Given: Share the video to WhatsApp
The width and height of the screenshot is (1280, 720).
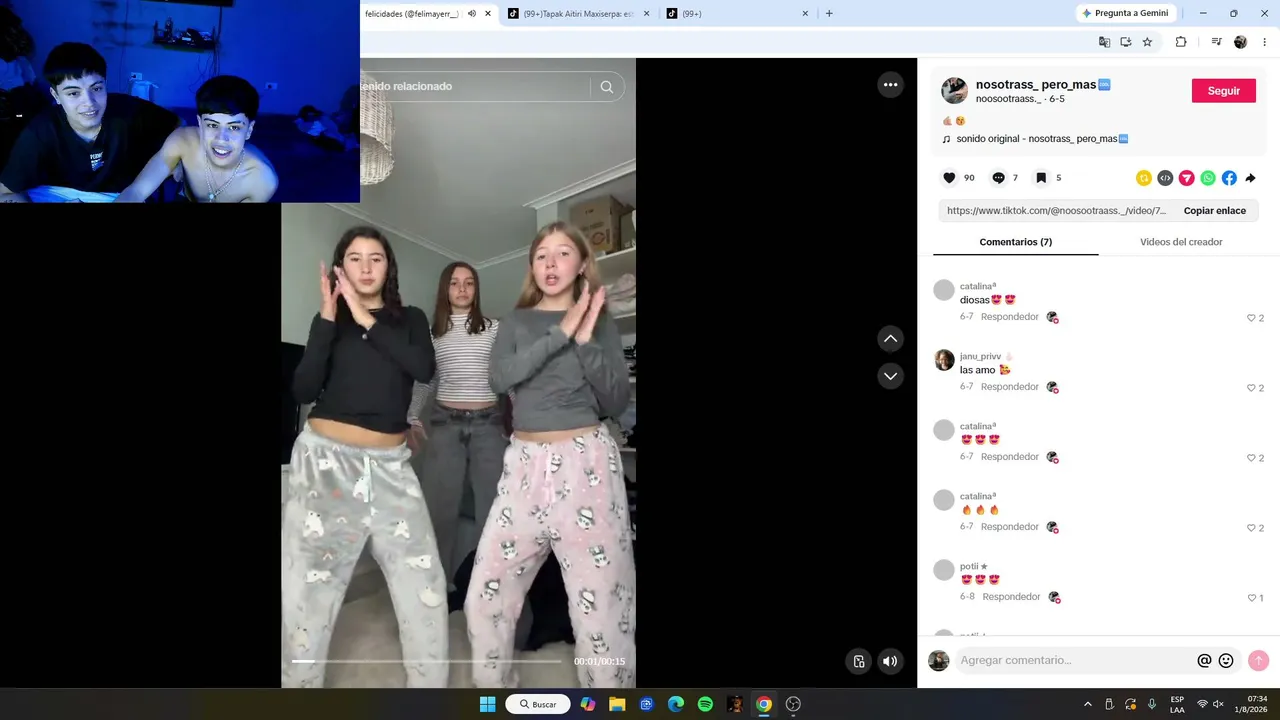Looking at the screenshot, I should [1208, 178].
